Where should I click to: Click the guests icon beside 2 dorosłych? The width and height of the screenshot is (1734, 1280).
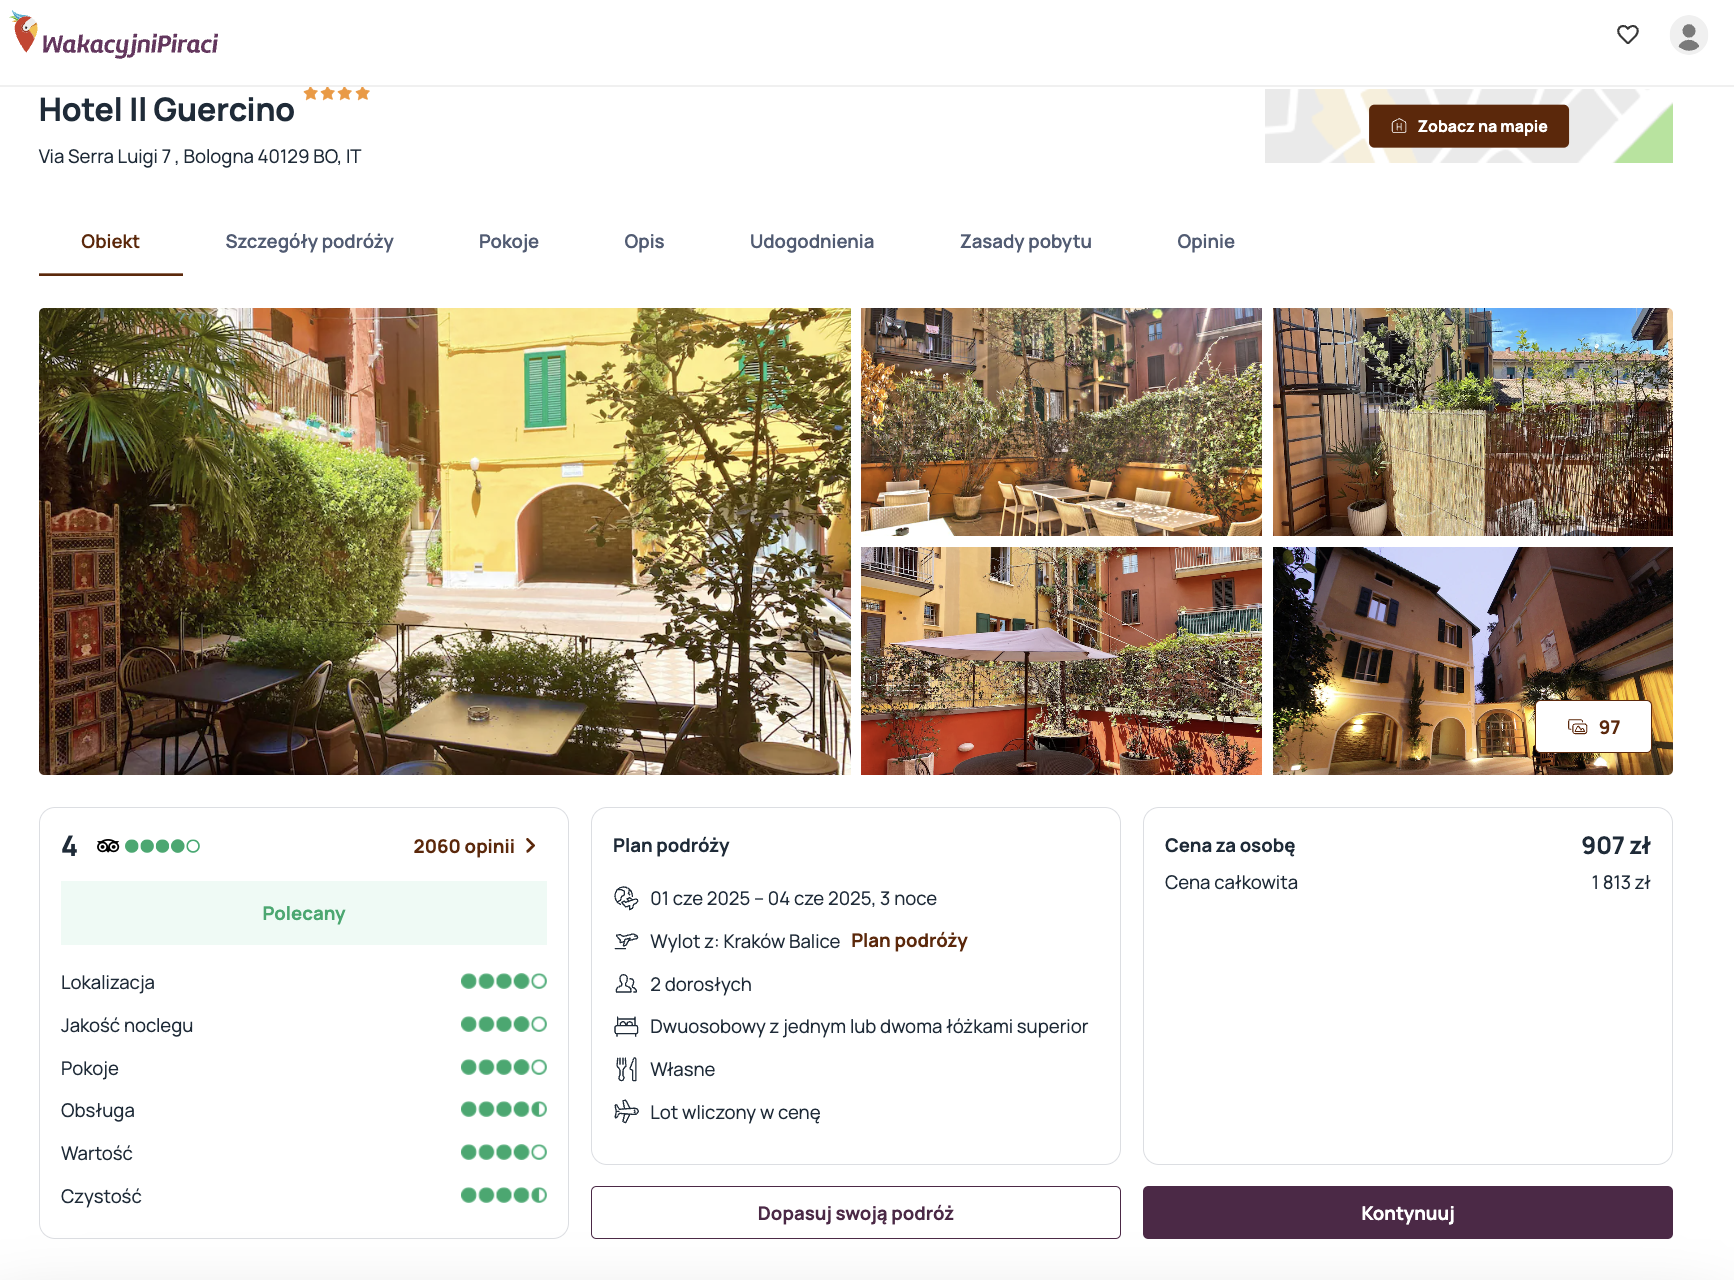point(626,984)
